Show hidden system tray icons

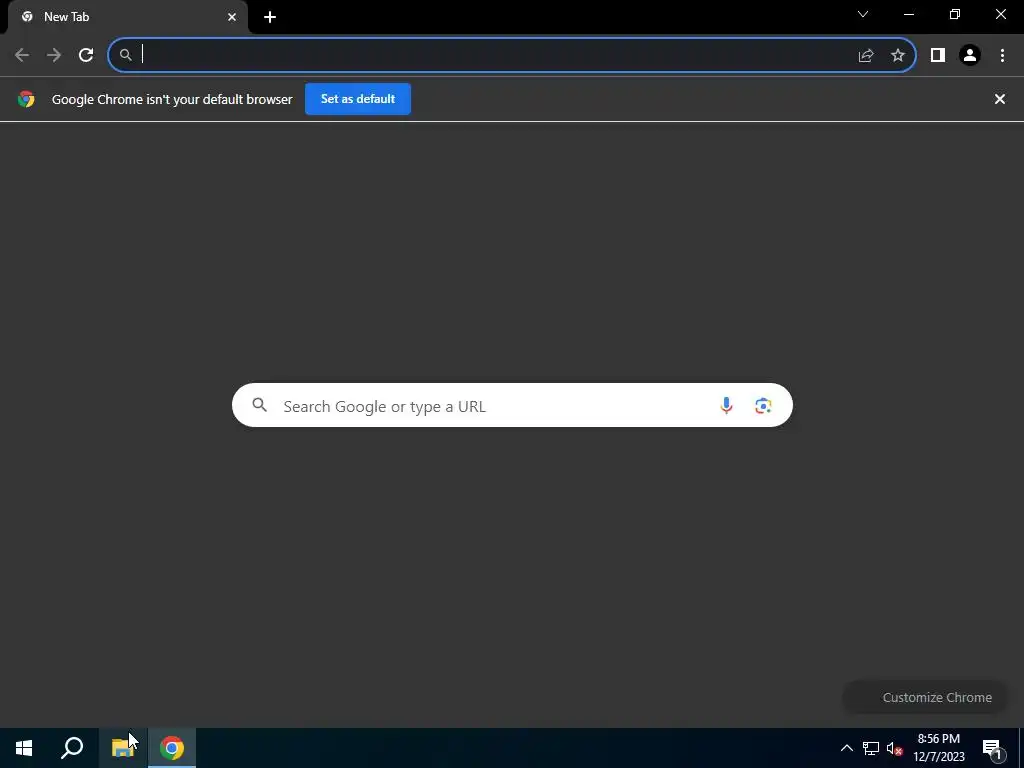(x=846, y=748)
